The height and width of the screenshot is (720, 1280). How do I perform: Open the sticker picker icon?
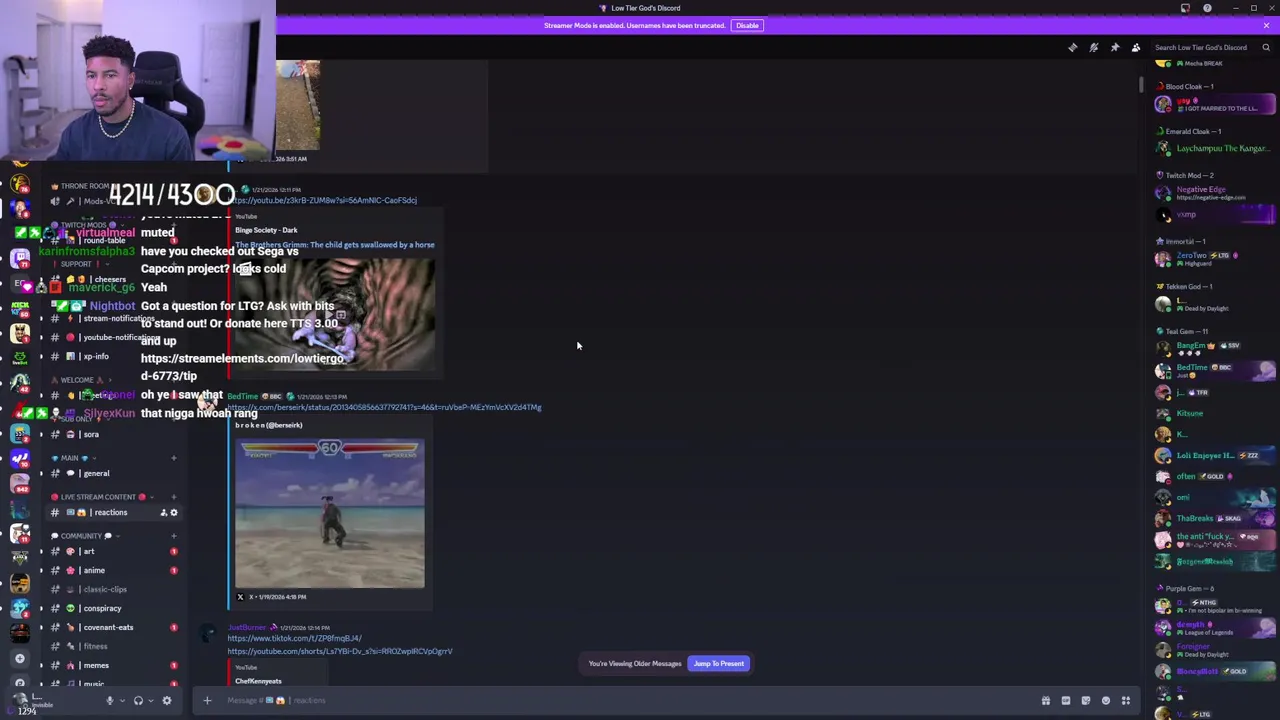coord(1086,701)
